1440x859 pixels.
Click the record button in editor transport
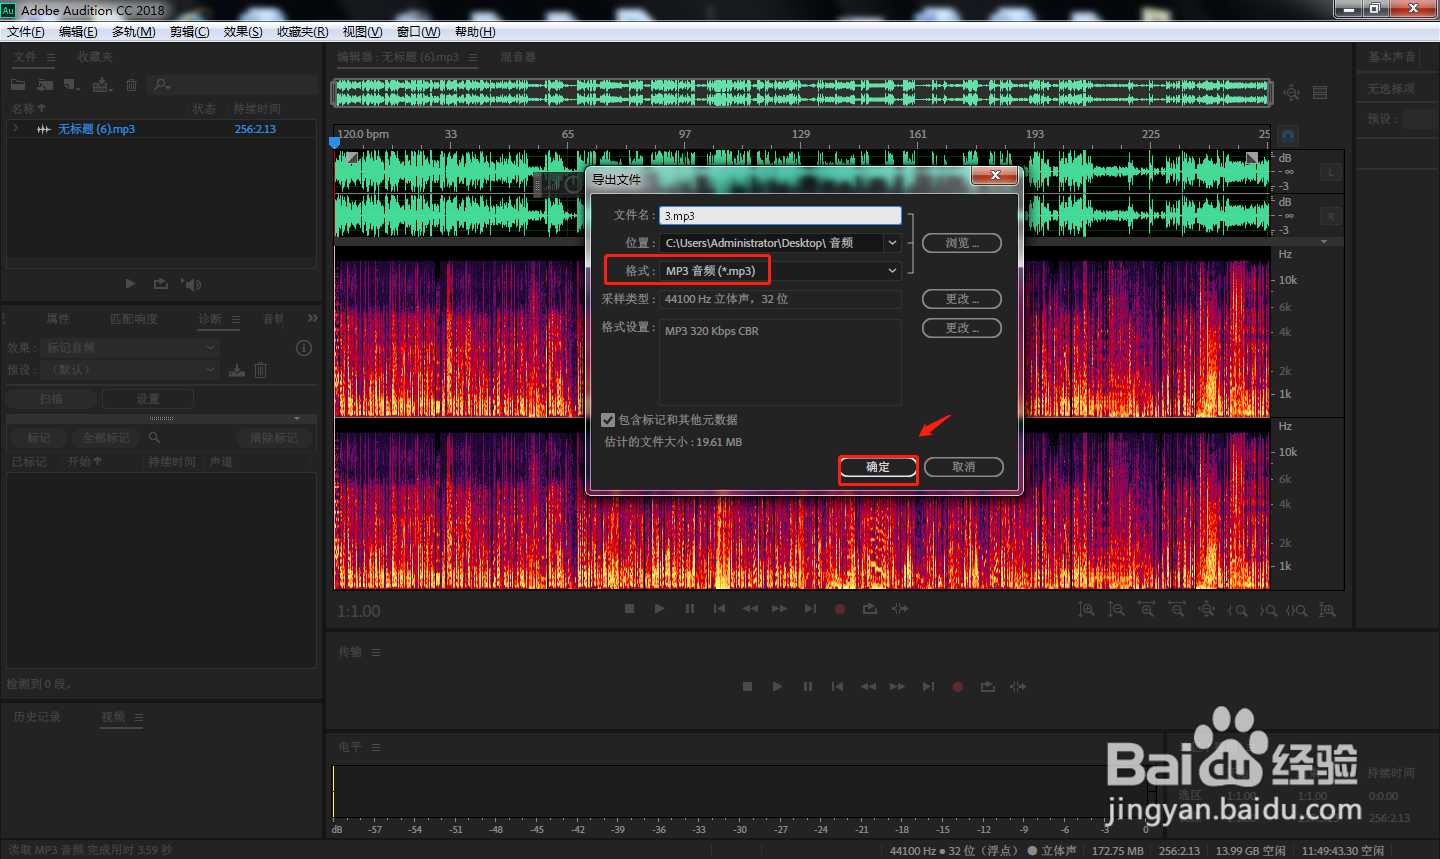click(x=840, y=608)
